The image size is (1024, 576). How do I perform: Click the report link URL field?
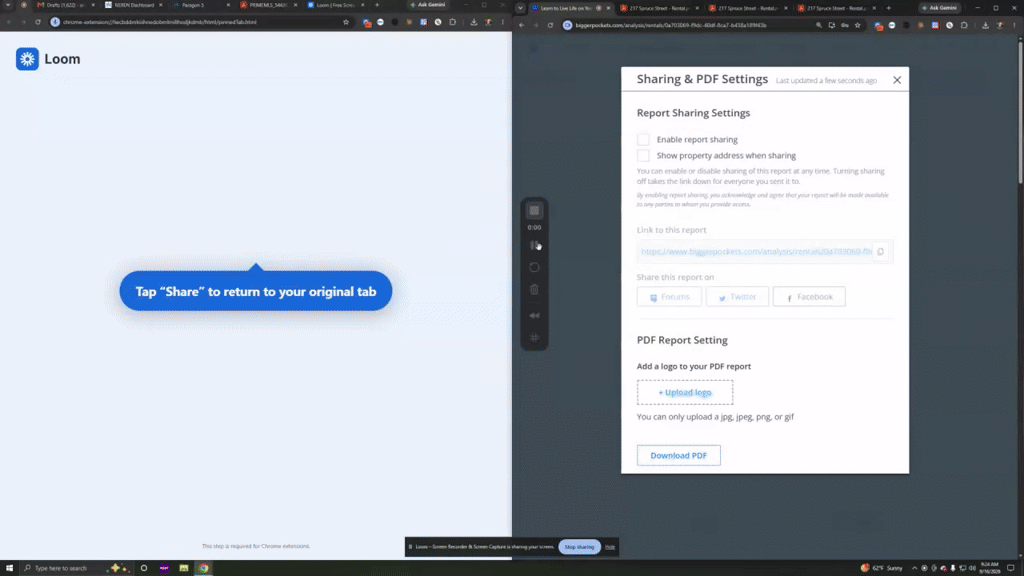coord(756,251)
